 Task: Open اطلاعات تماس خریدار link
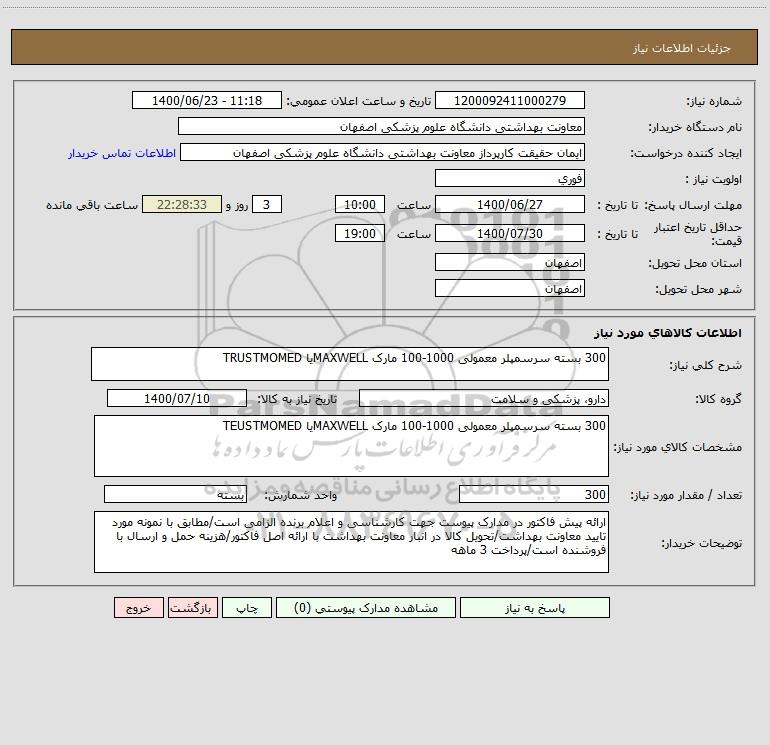(122, 153)
